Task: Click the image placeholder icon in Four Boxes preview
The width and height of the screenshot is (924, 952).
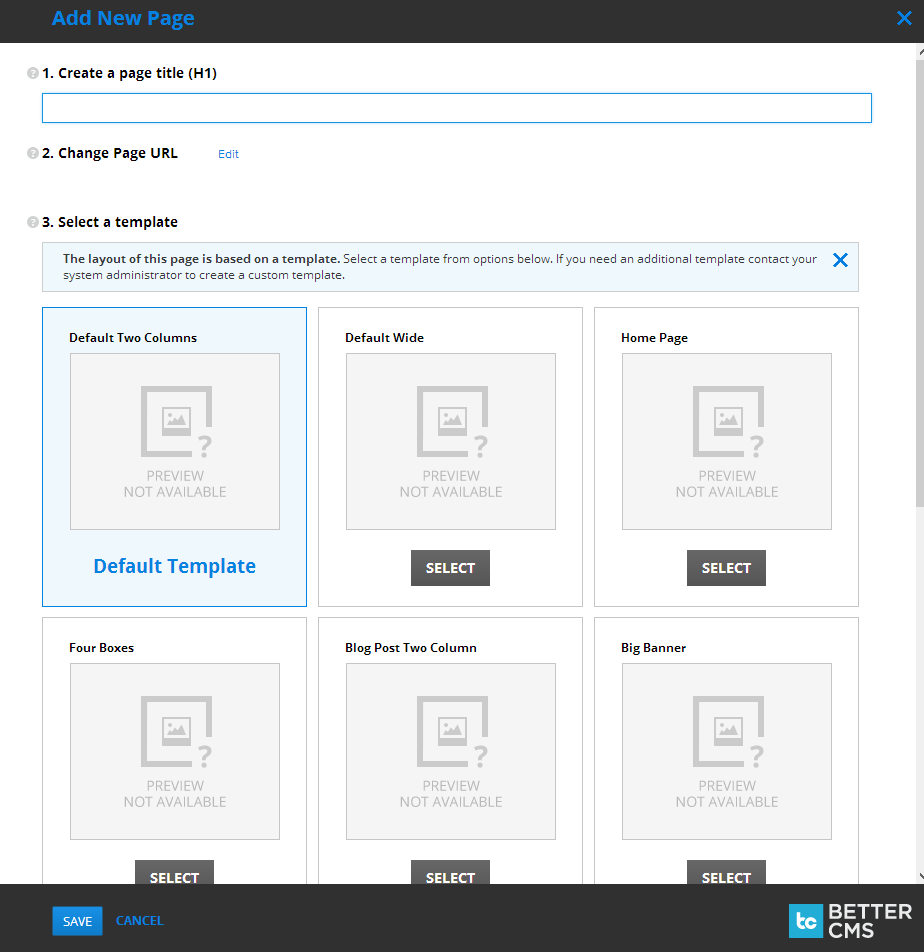Action: [174, 731]
